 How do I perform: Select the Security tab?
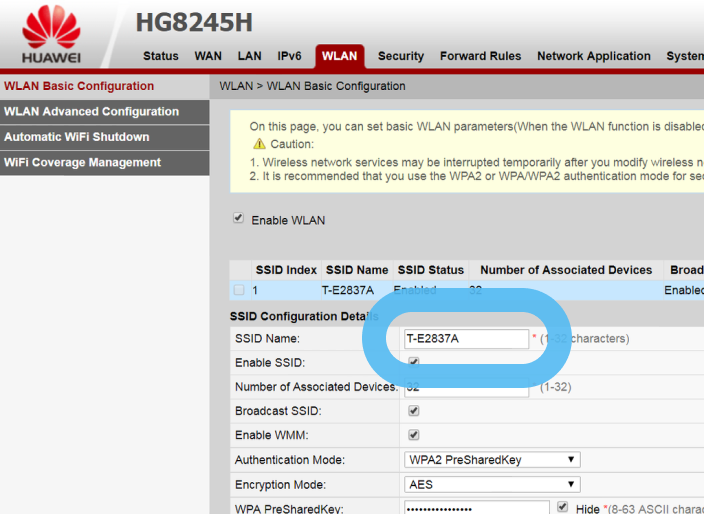pos(401,56)
